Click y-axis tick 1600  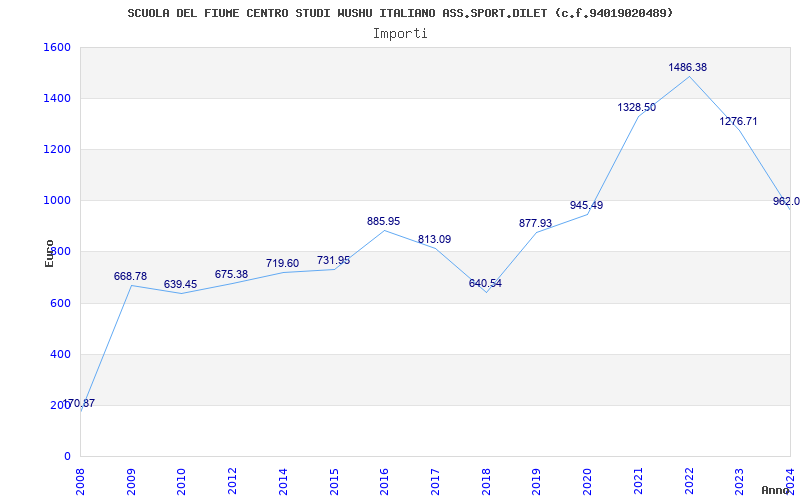tap(57, 47)
